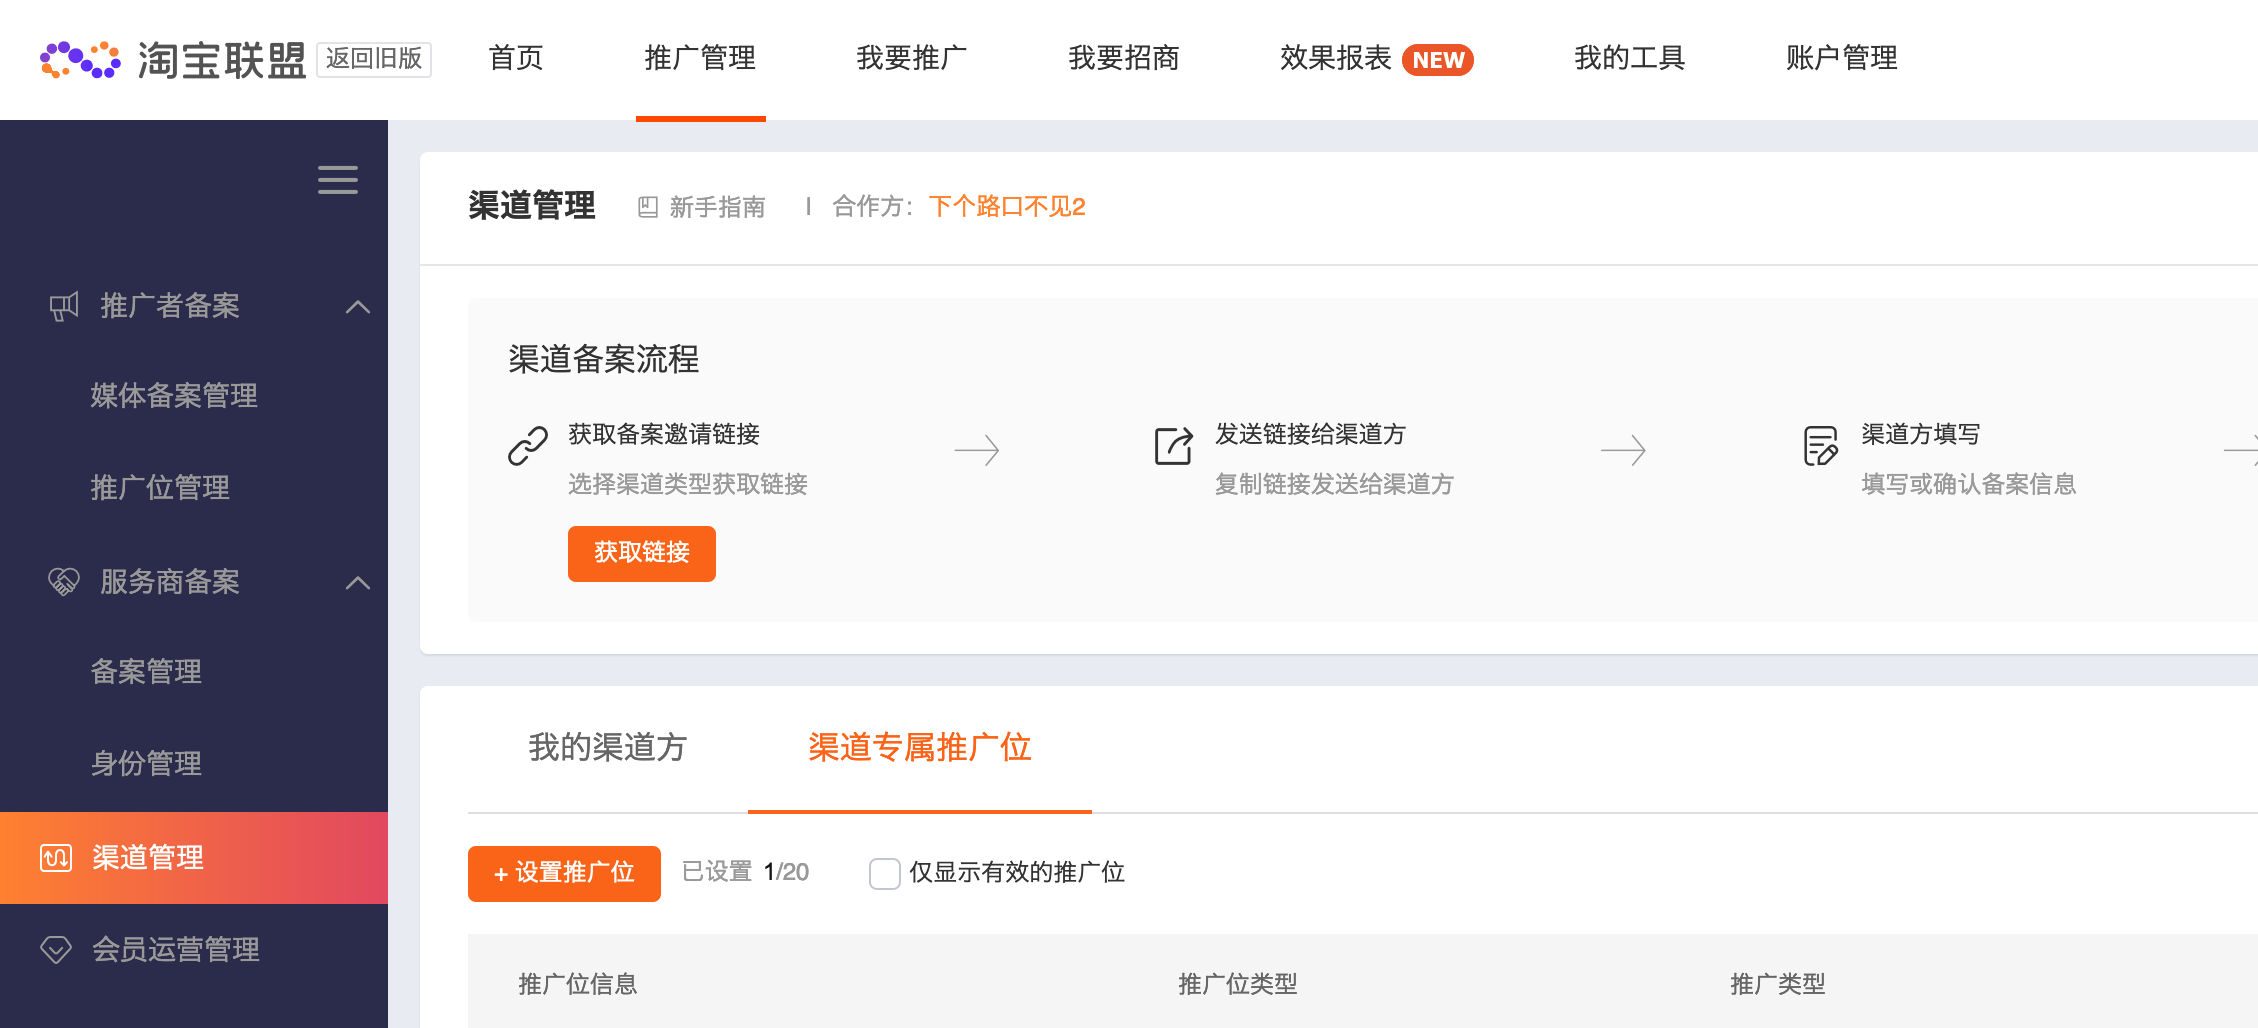
Task: Enable 仅显示有效的推广位 checkbox
Action: (885, 874)
